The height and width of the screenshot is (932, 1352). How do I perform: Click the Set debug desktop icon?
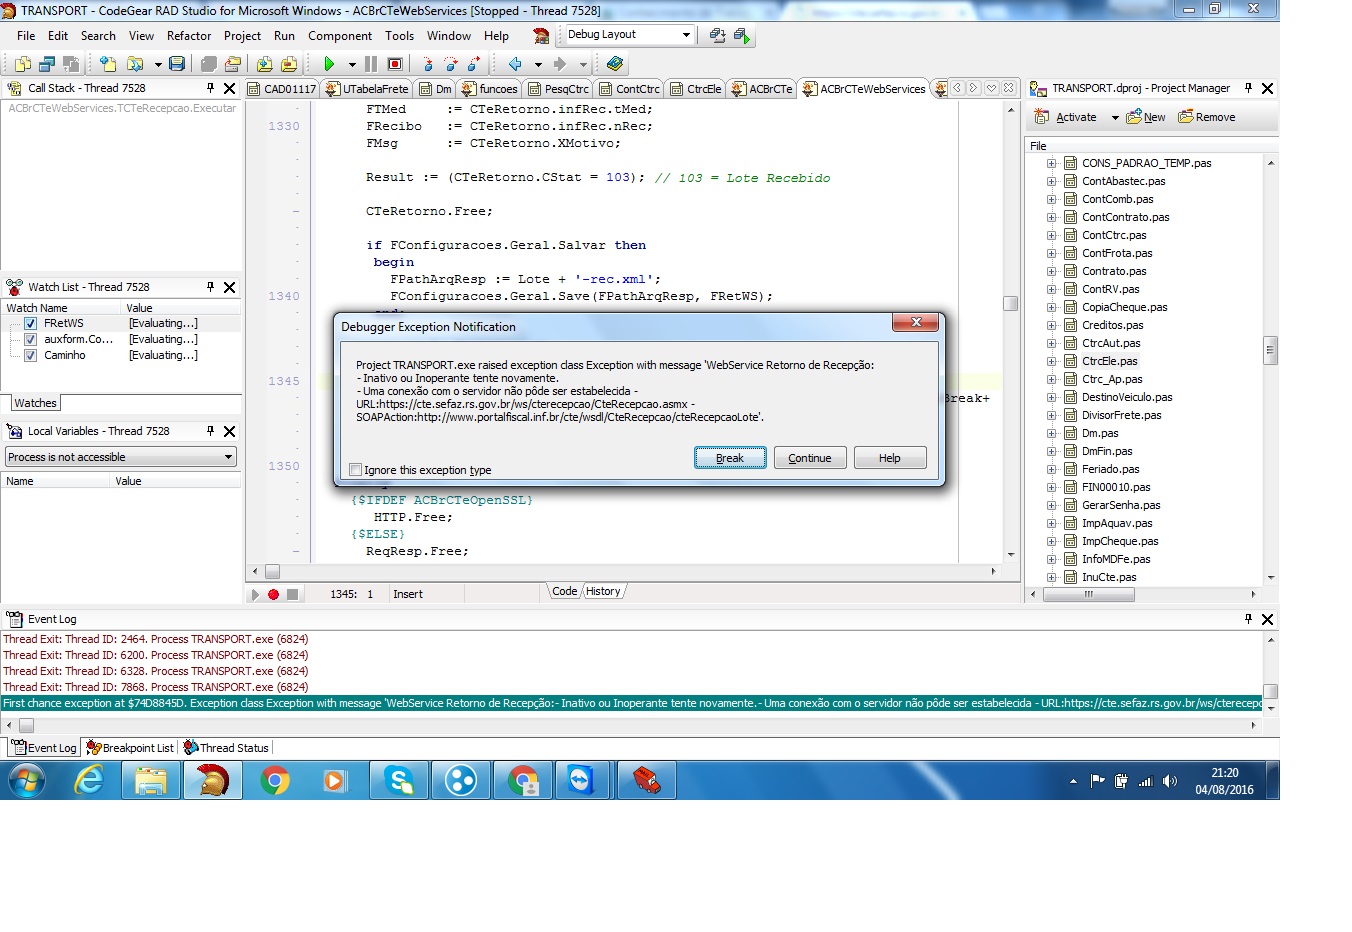click(x=741, y=35)
